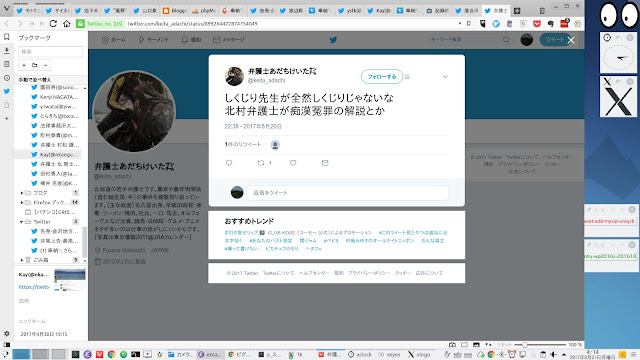Viewport: 640px width, 360px height.
Task: Open モーメント in Twitter navigation
Action: pos(153,40)
